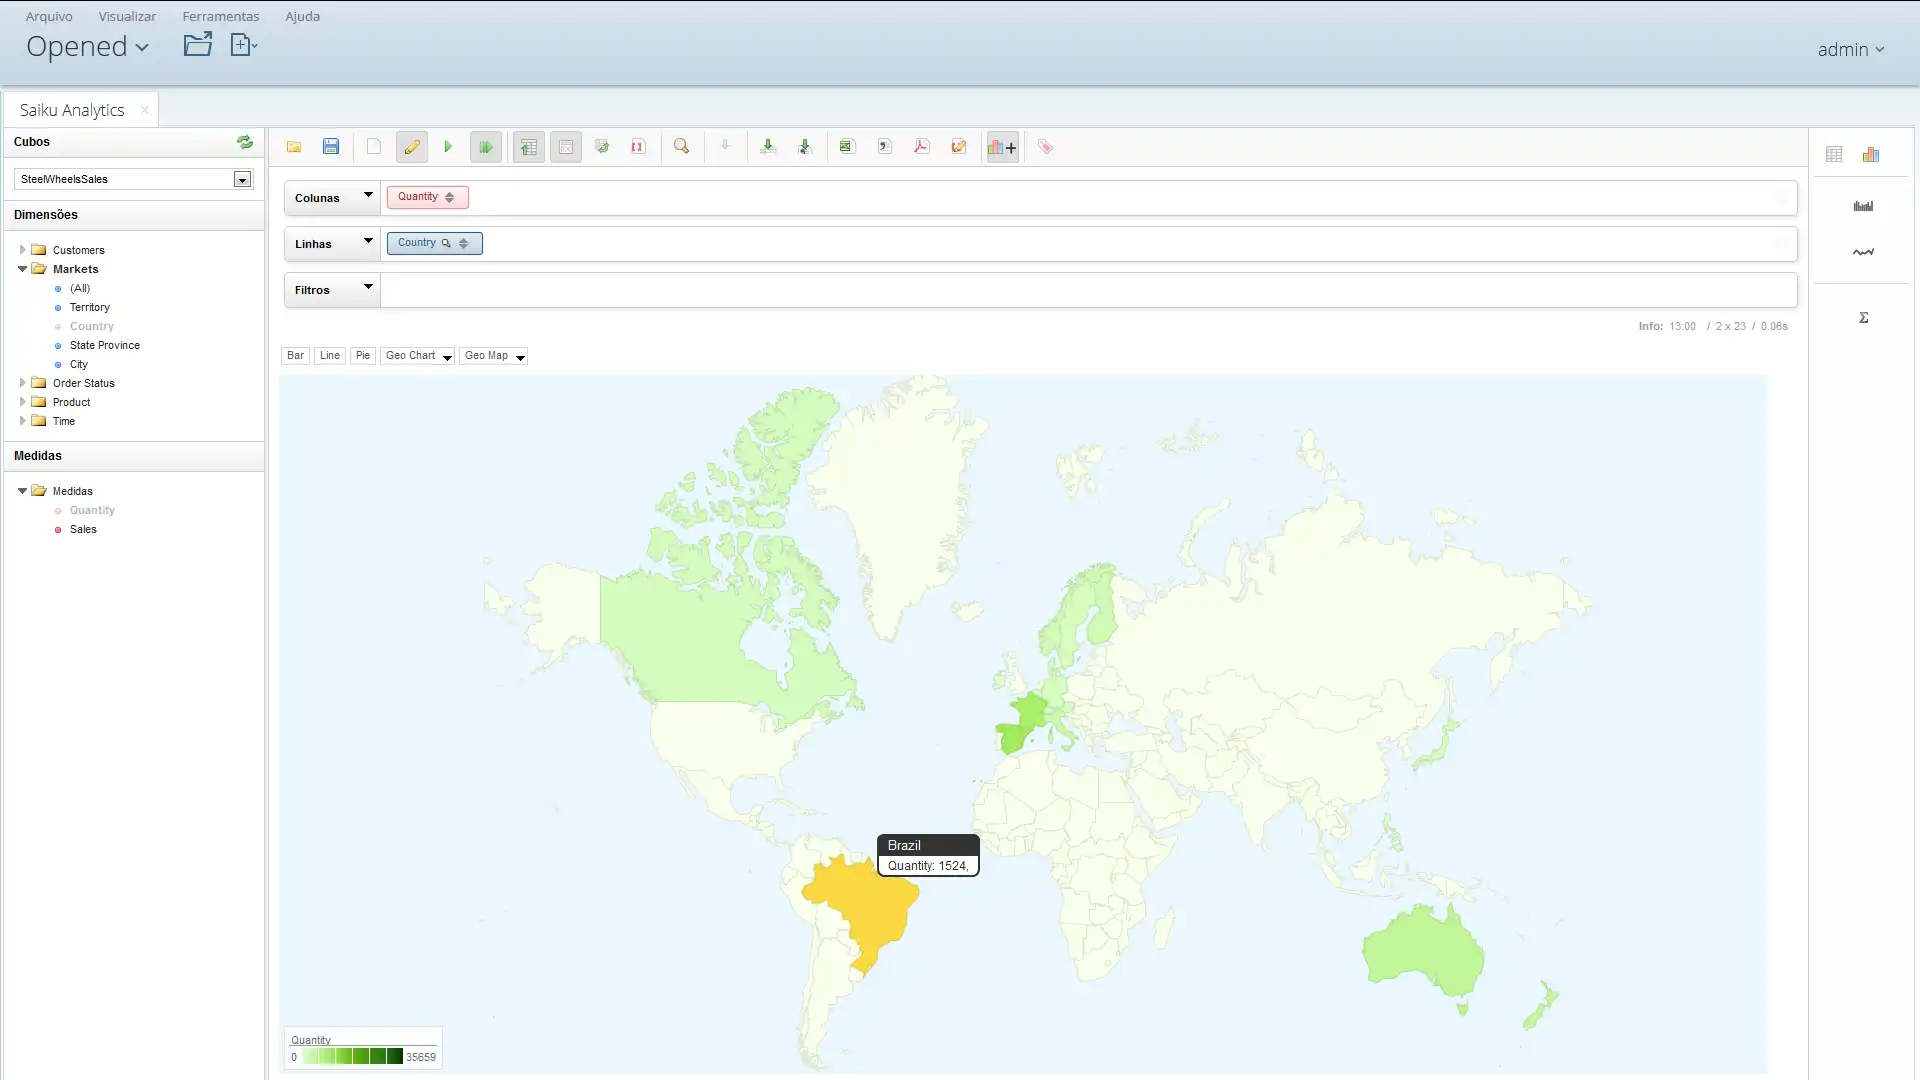Screen dimensions: 1920x1080
Task: Add the Sales measure
Action: click(83, 530)
